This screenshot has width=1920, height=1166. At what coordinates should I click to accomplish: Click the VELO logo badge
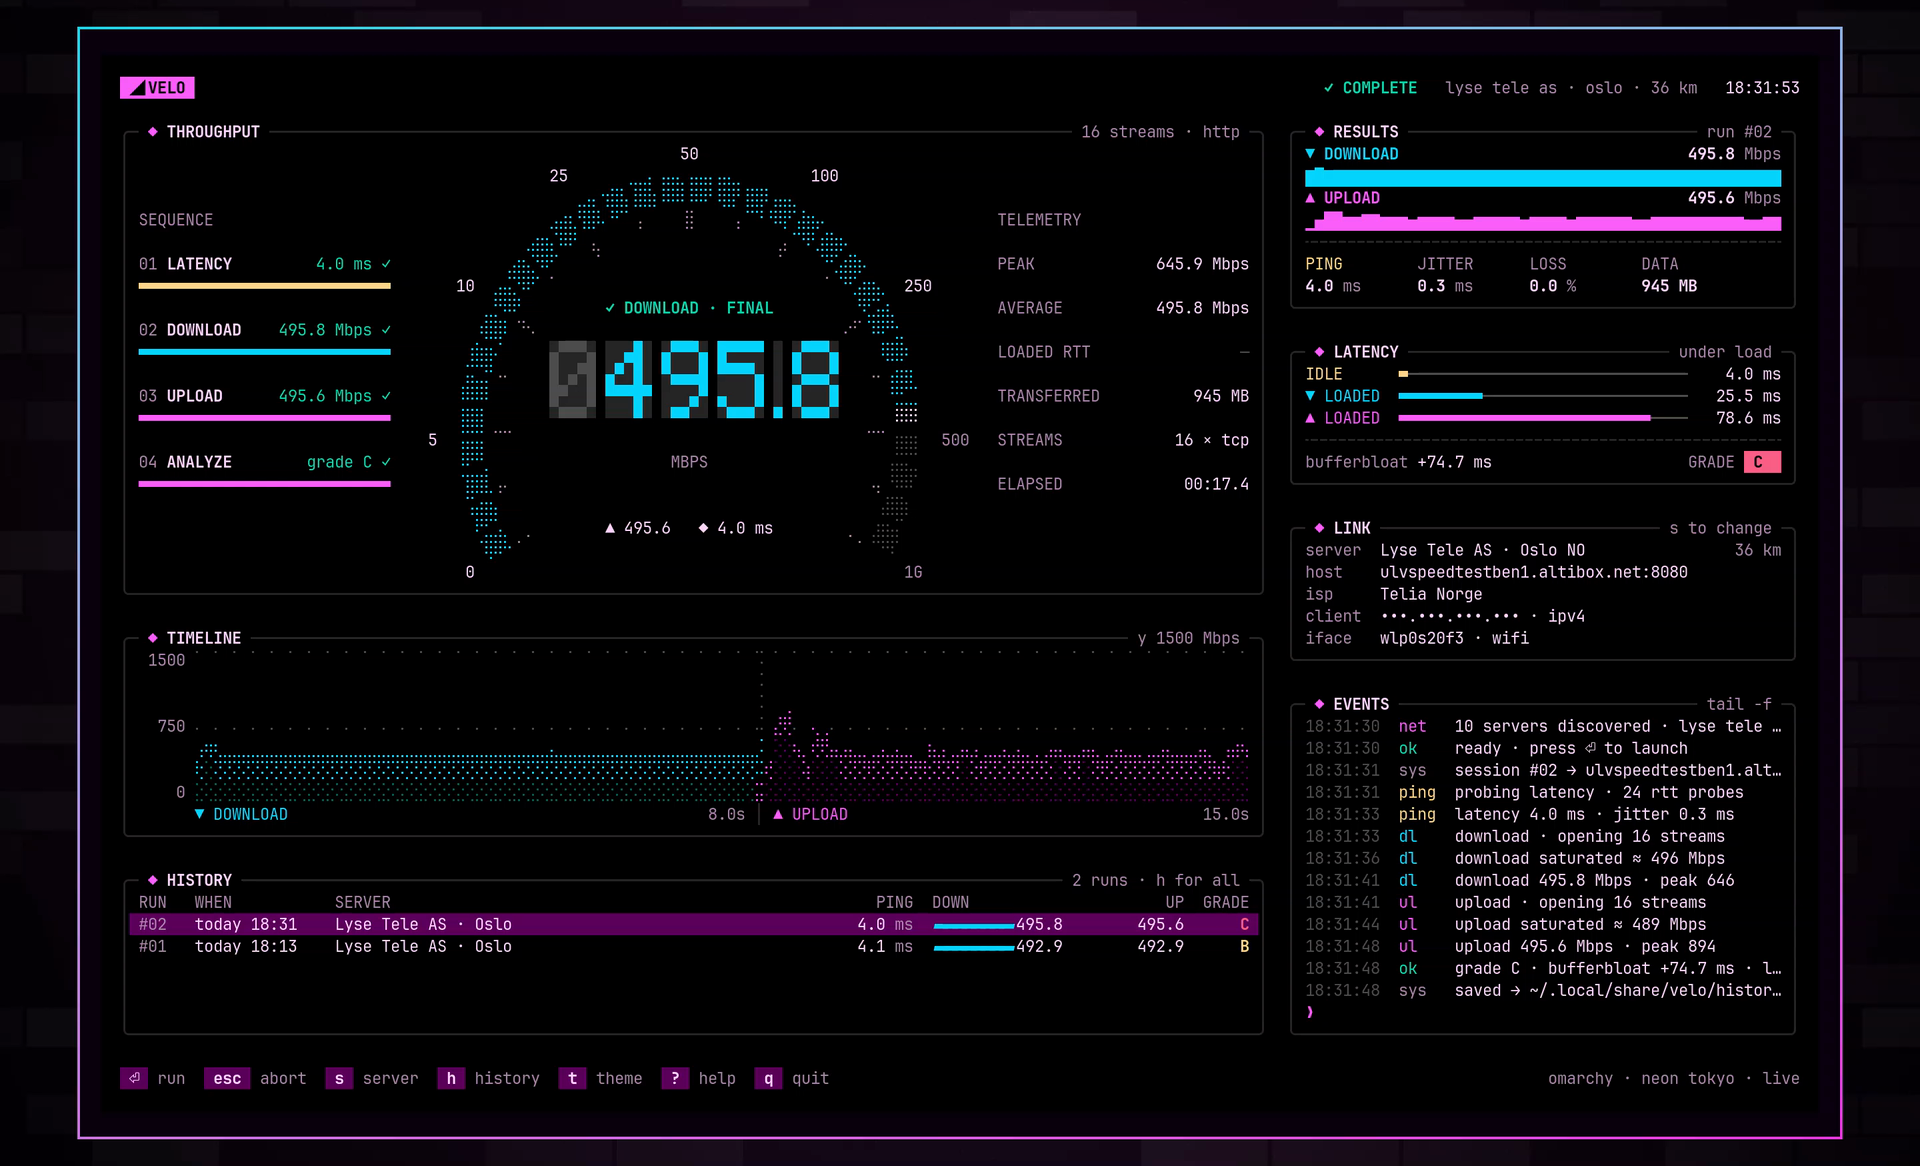[x=157, y=88]
